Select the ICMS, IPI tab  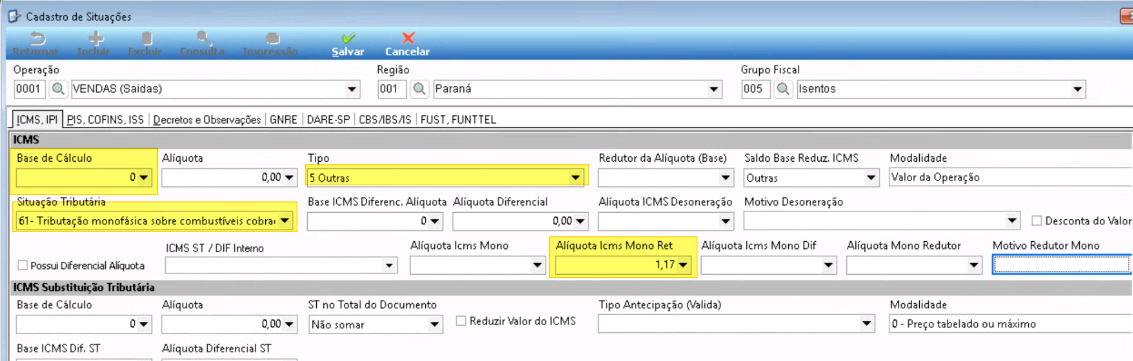tap(38, 120)
